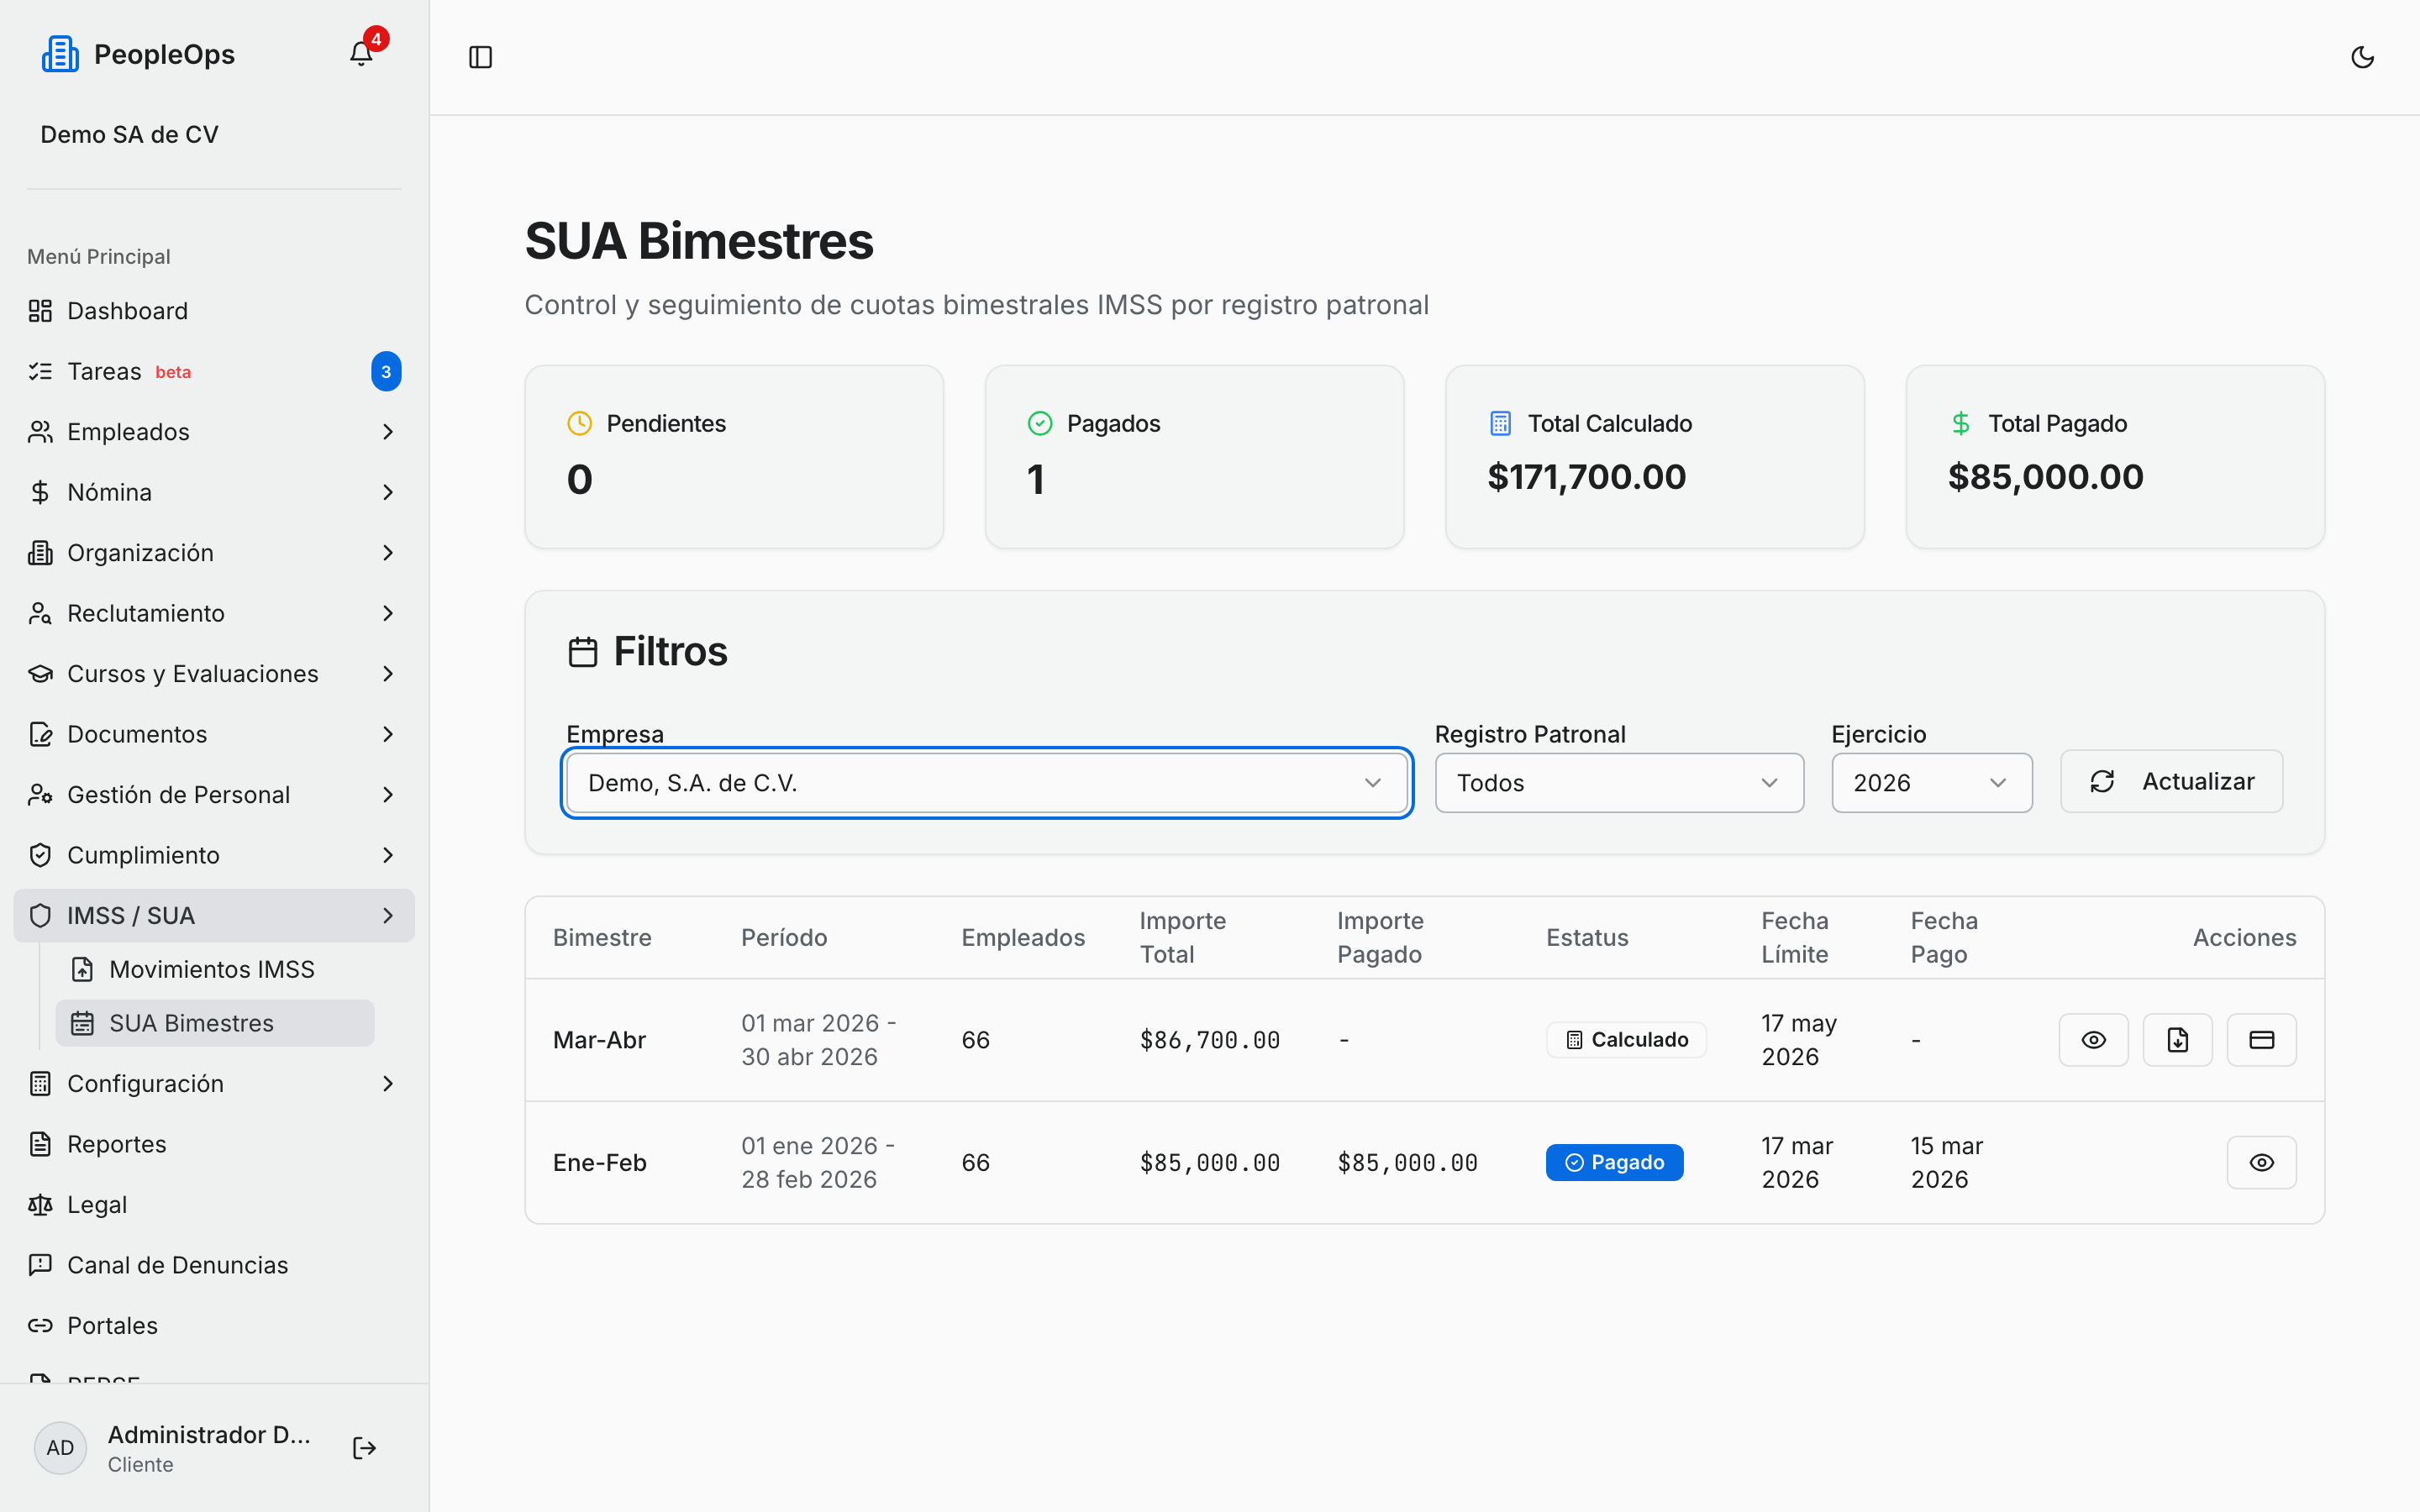Open the Empresa dropdown

(986, 783)
